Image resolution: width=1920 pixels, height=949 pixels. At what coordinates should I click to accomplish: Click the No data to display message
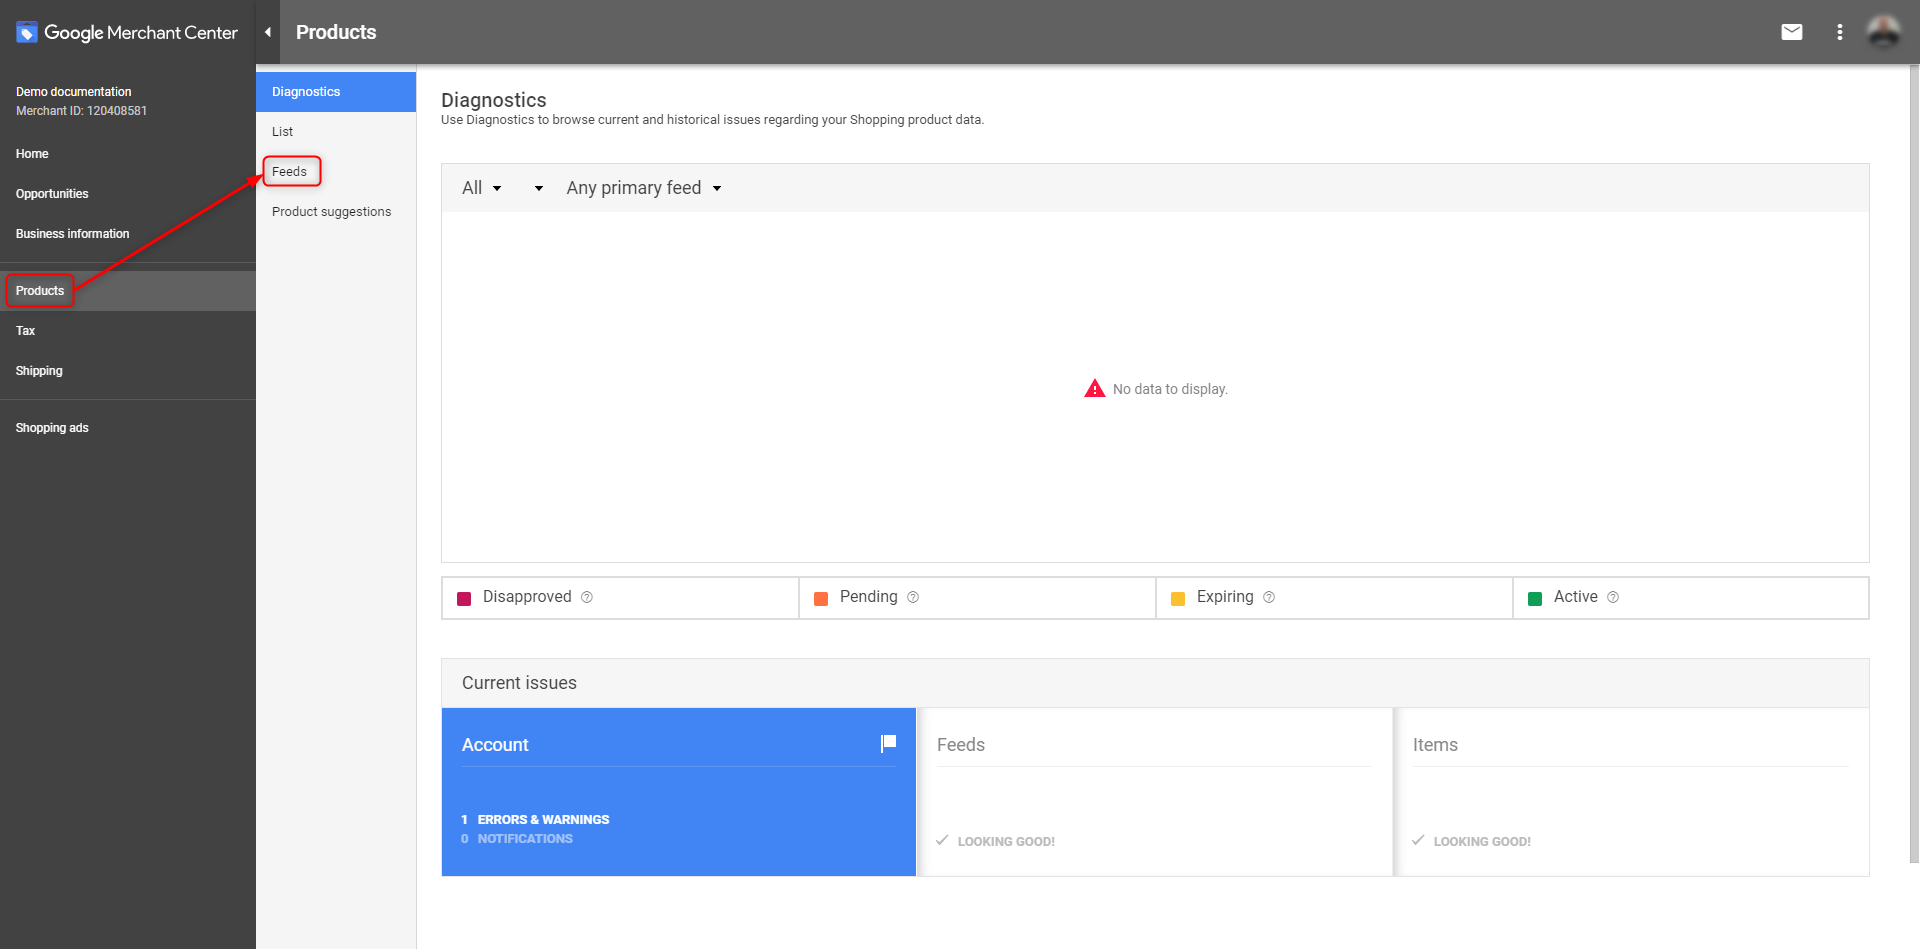click(1170, 389)
